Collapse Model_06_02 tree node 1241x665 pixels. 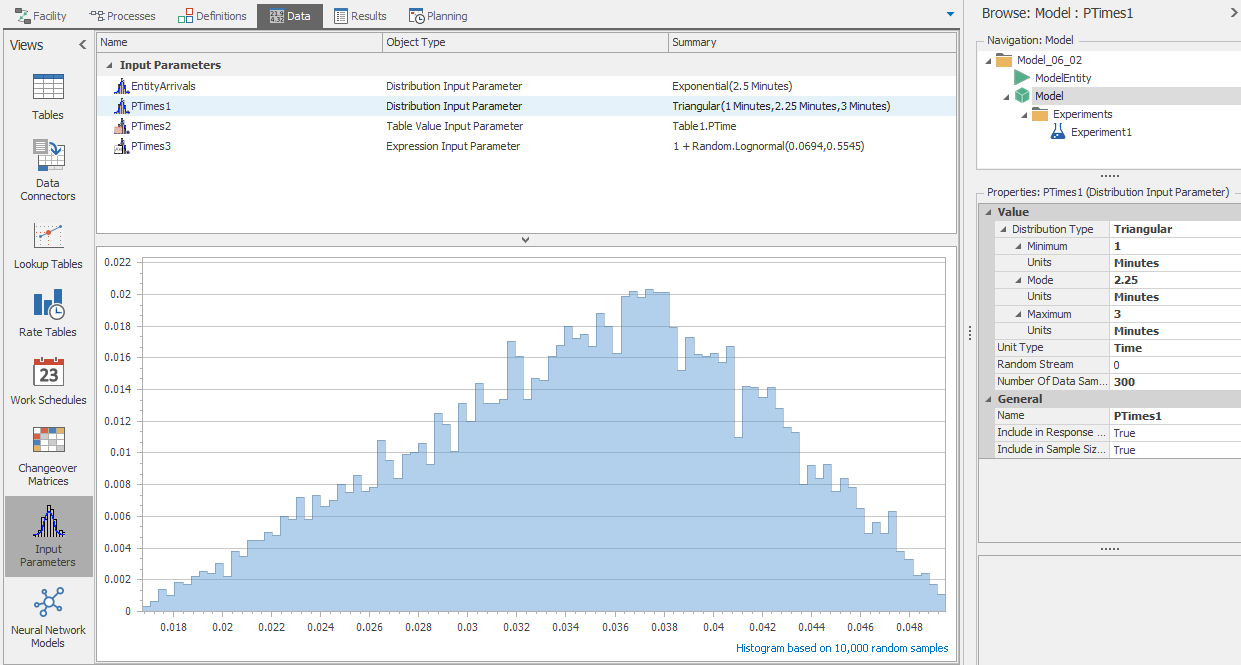coord(989,60)
